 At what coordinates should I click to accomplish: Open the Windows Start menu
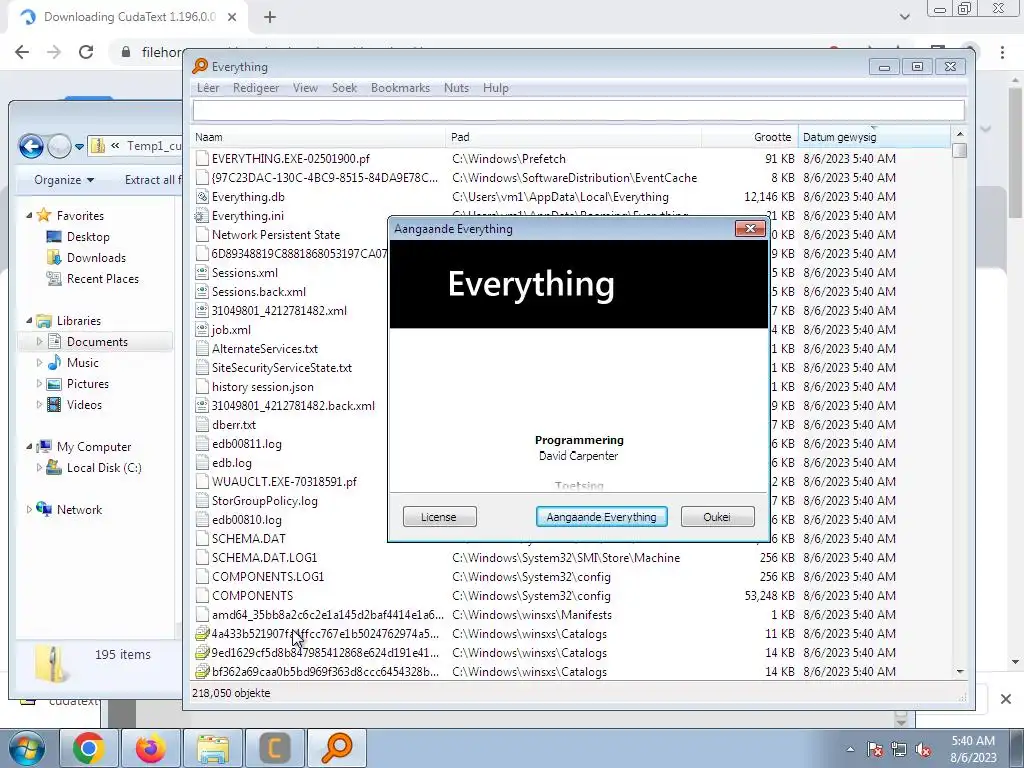(x=26, y=748)
